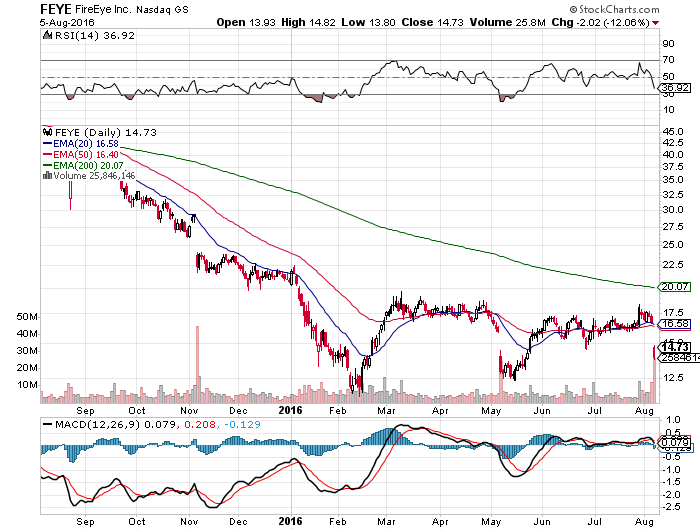Click the High 14.82 value
Image resolution: width=700 pixels, height=530 pixels.
tap(308, 22)
